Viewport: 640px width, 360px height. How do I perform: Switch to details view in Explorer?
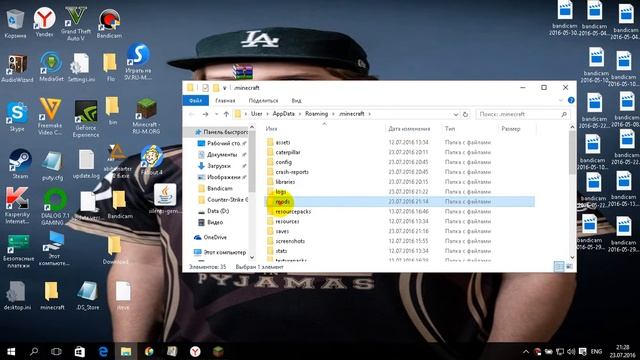click(x=559, y=267)
